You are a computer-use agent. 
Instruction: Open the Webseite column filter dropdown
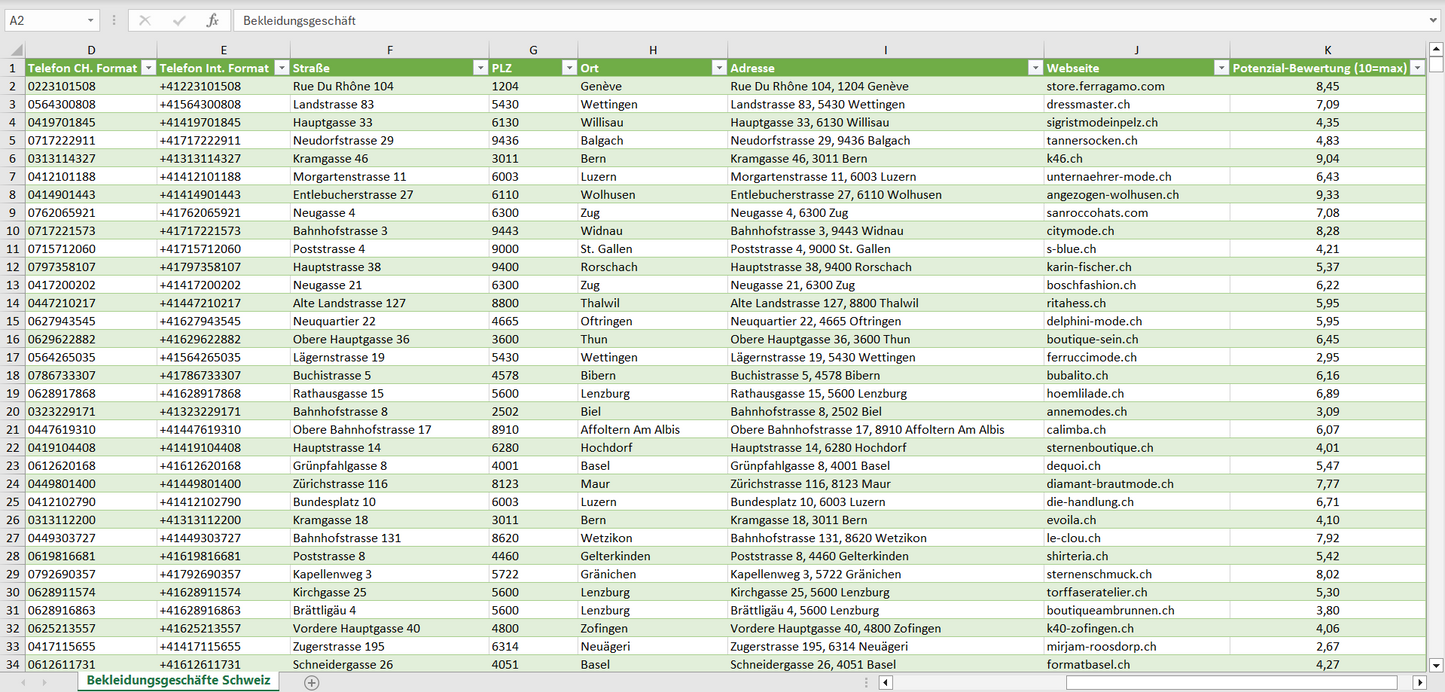click(1220, 68)
